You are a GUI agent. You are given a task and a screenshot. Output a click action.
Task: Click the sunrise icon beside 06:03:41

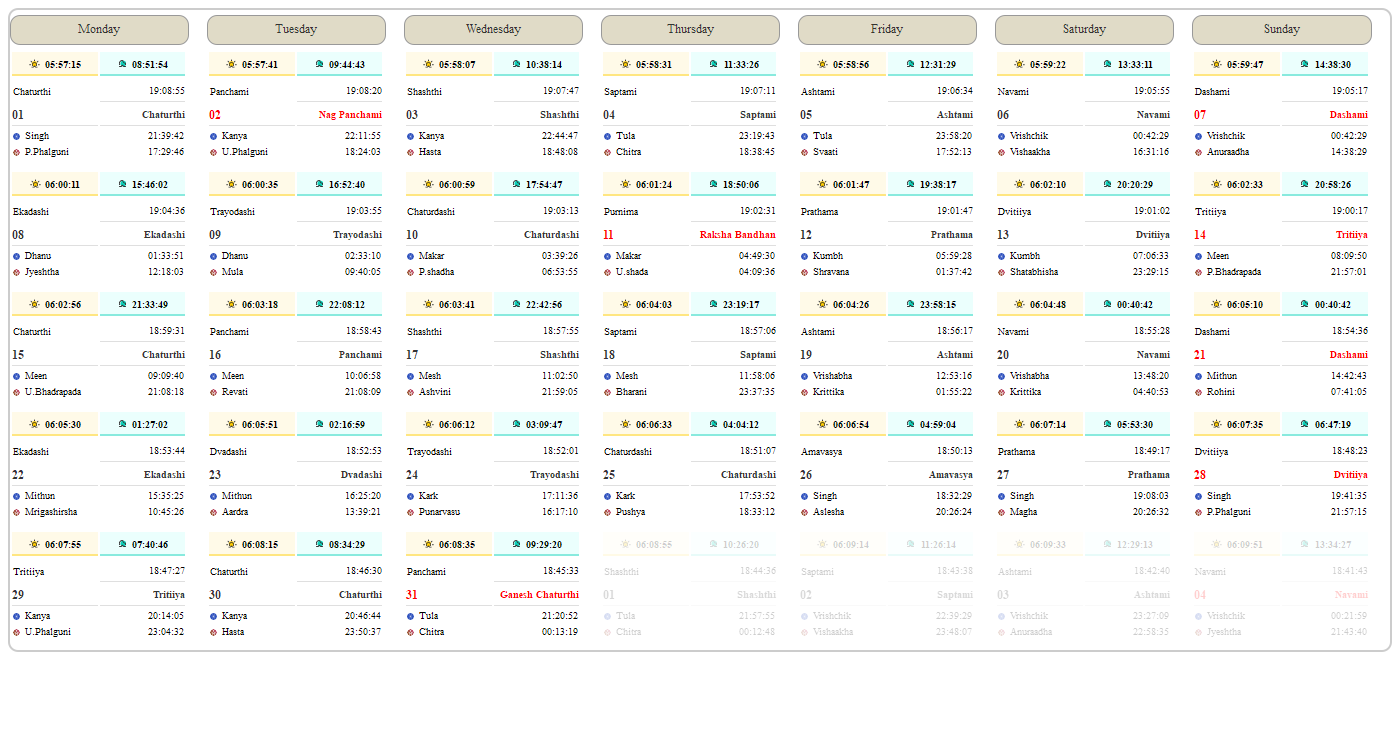pos(428,304)
